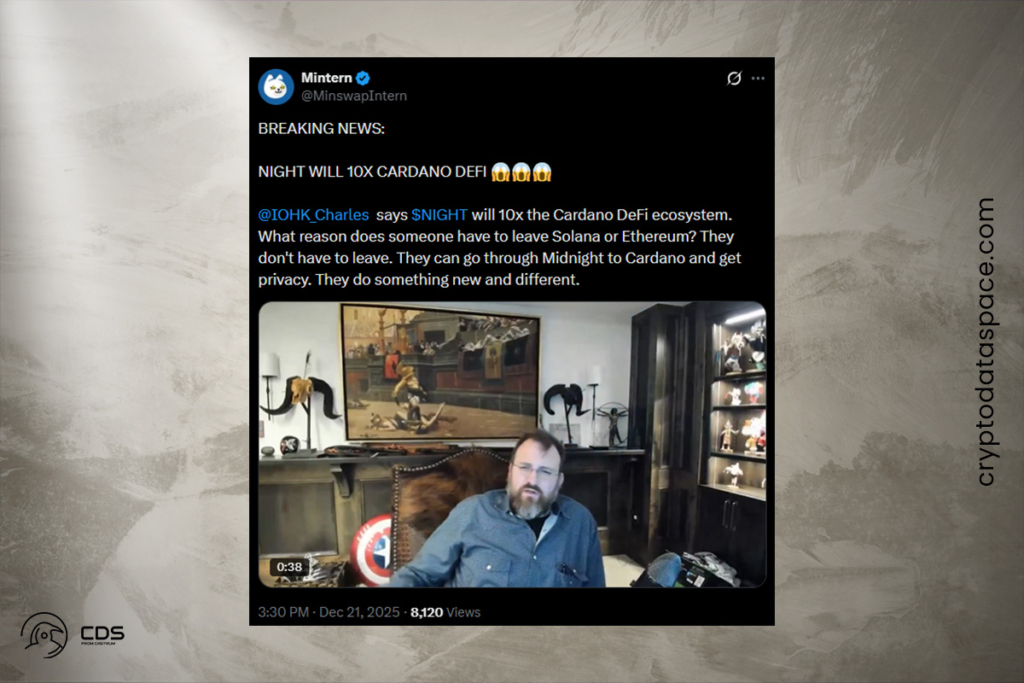Click the 3:30 PM timestamp
The image size is (1024, 683).
tap(283, 612)
